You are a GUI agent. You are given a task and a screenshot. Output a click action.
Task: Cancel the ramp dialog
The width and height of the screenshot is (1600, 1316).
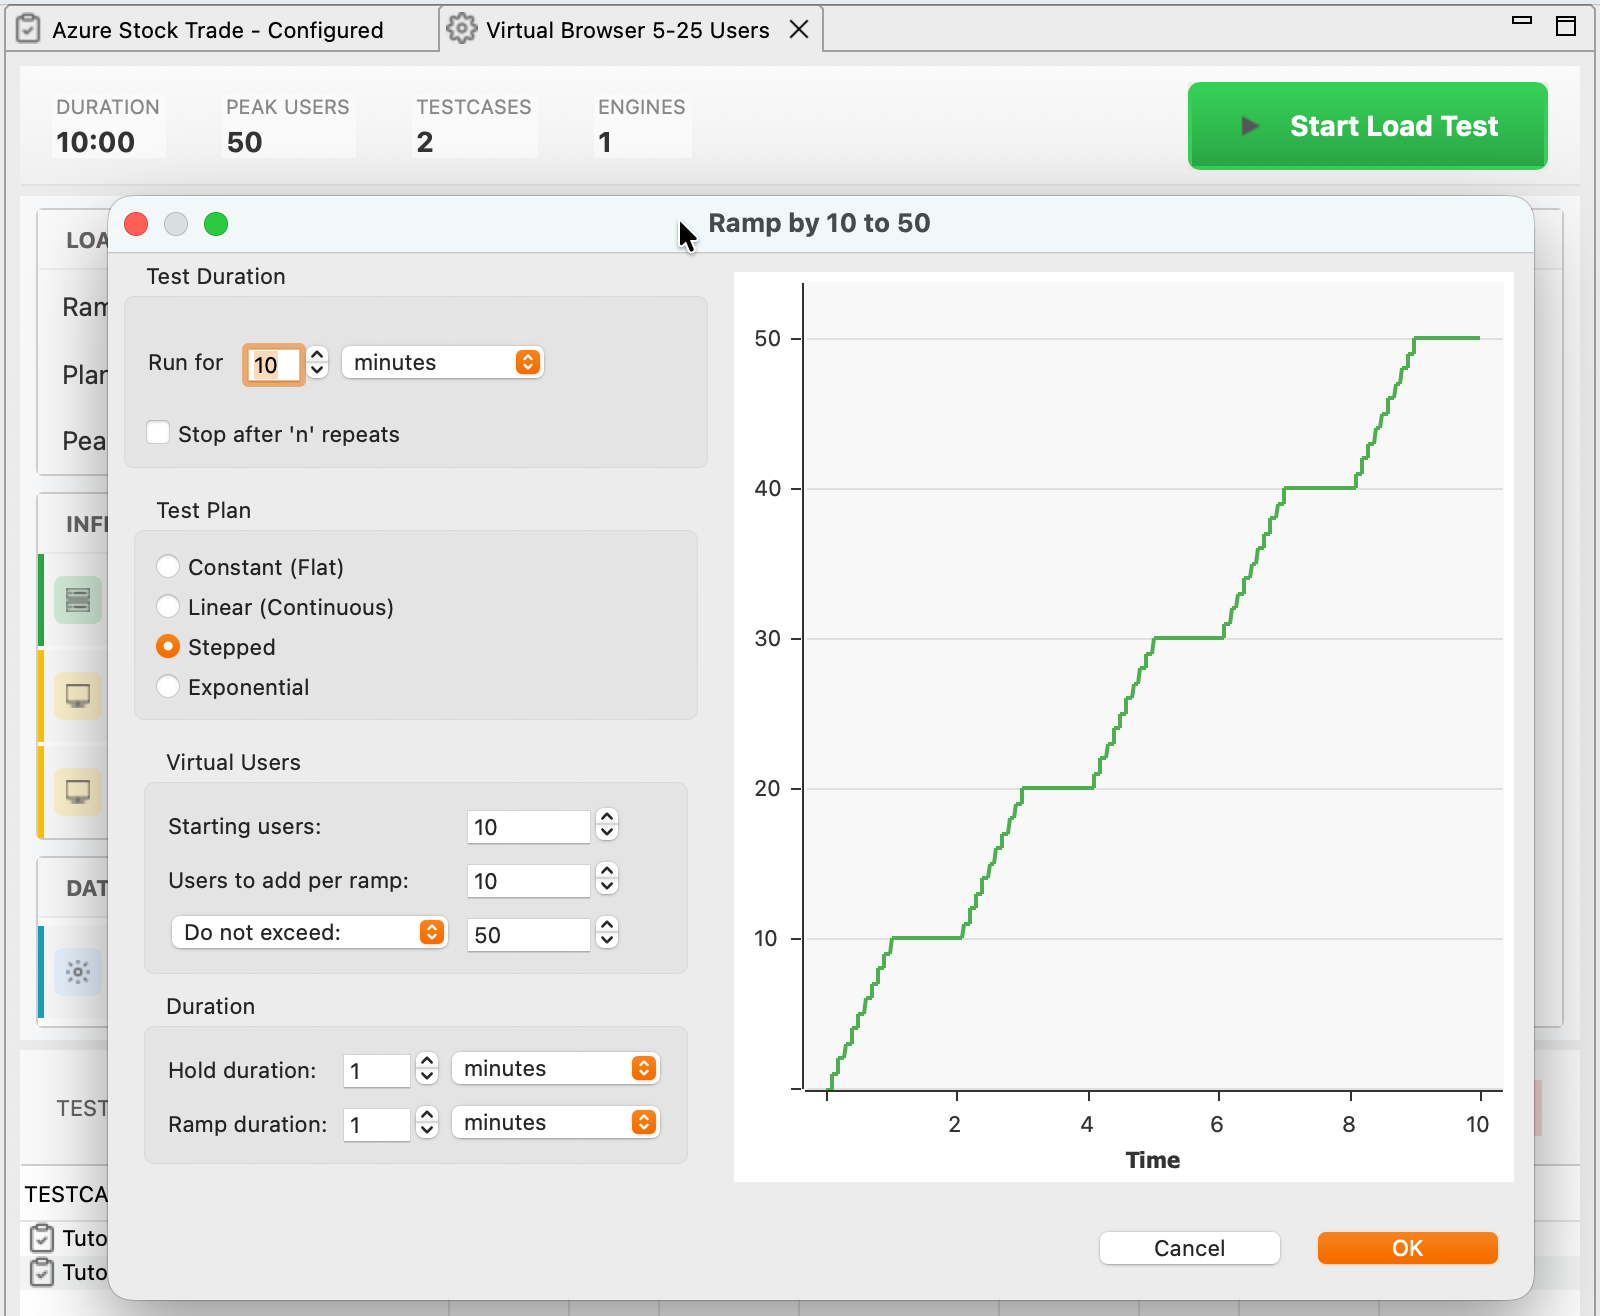[1189, 1248]
